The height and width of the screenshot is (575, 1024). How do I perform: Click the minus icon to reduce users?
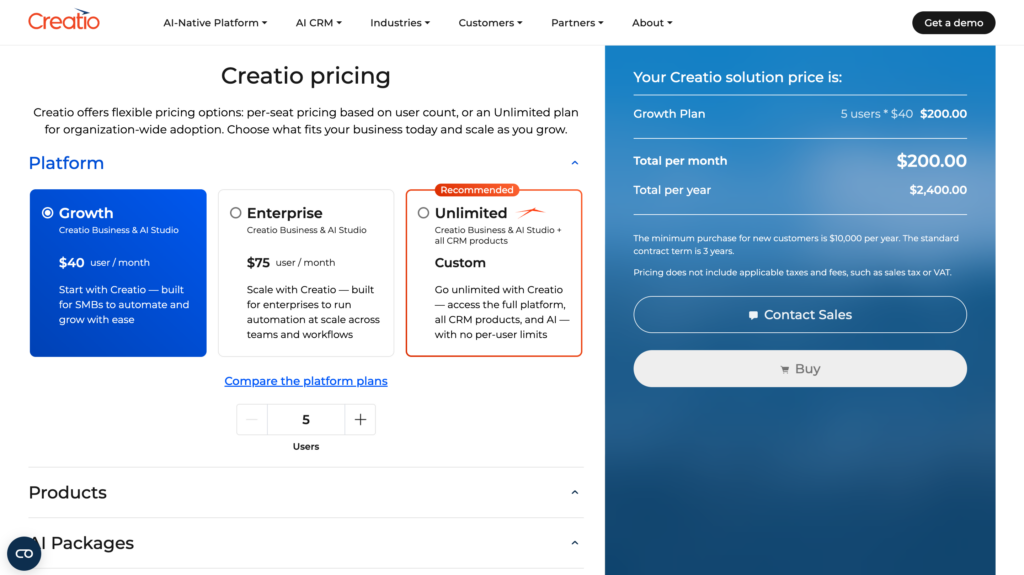252,419
